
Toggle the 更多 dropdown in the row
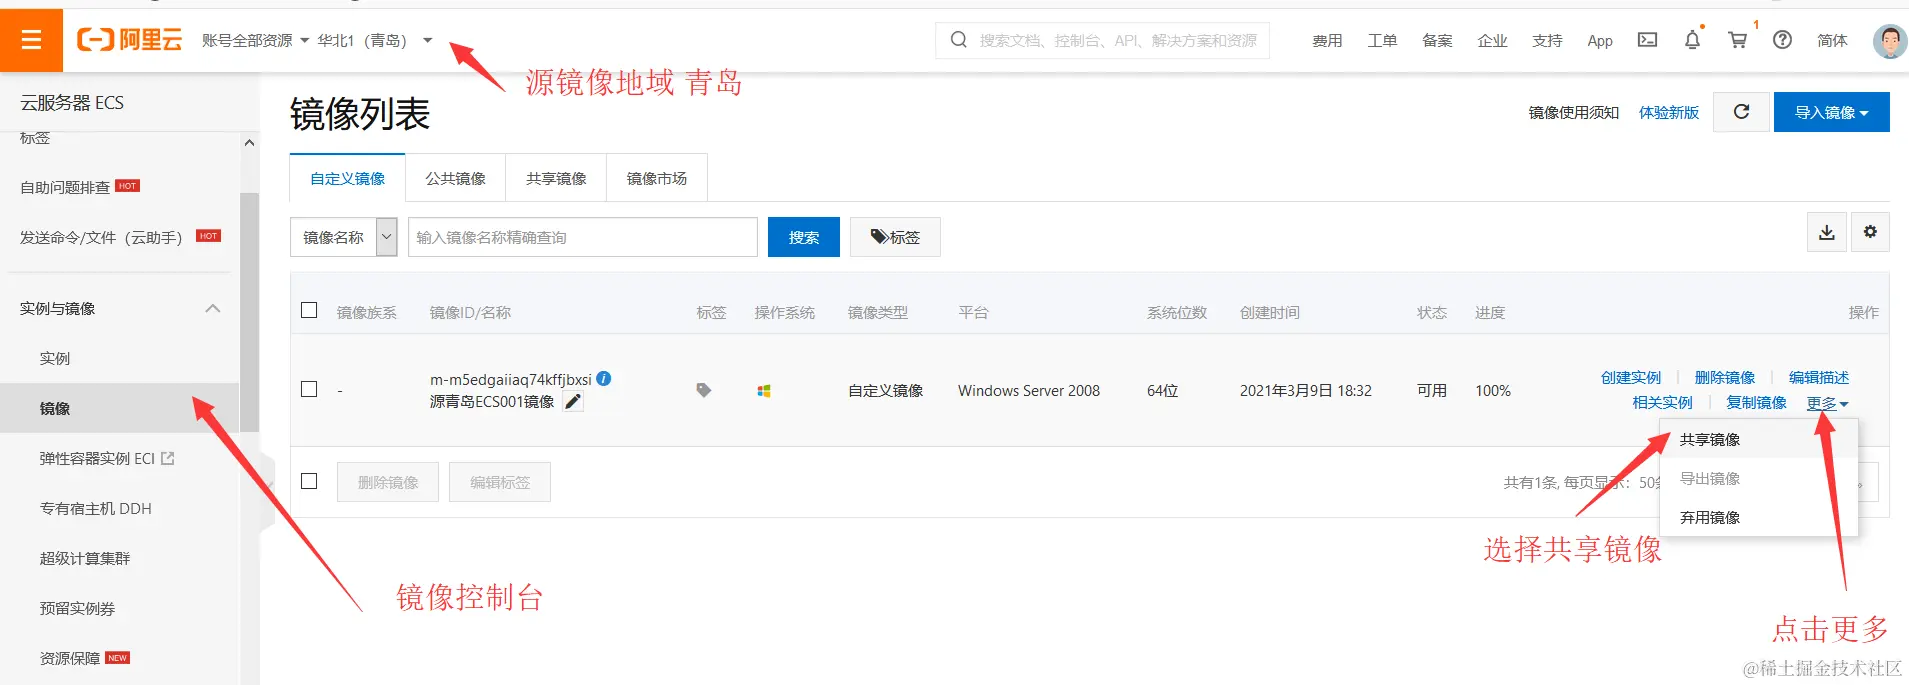point(1827,403)
